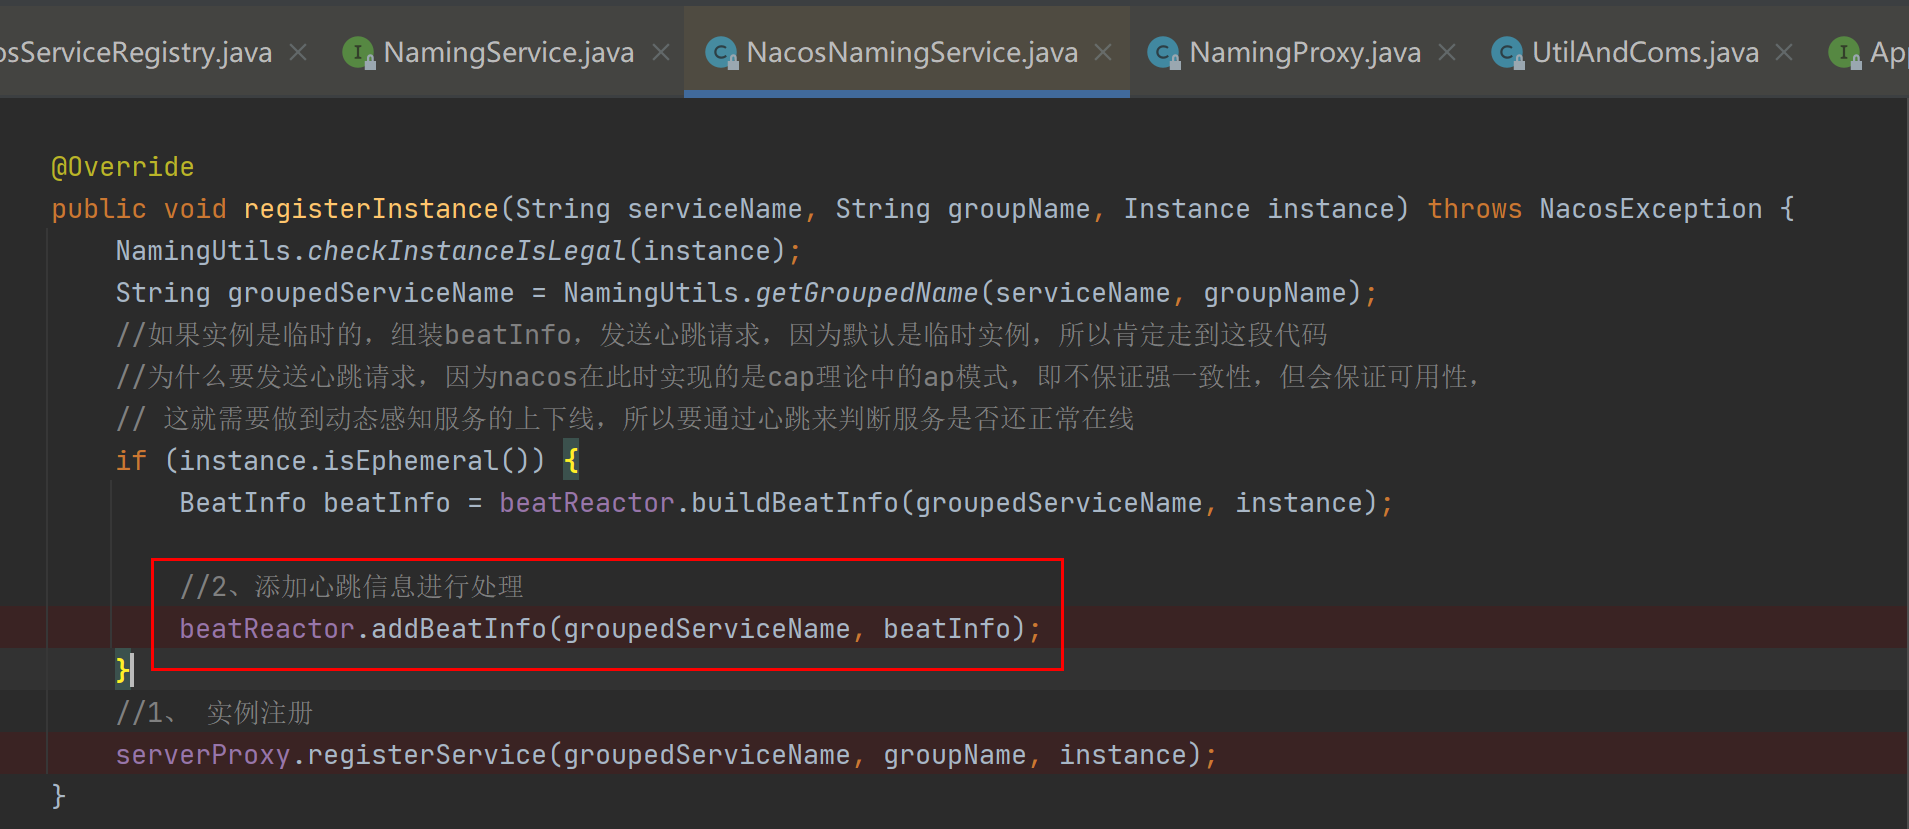The width and height of the screenshot is (1909, 829).
Task: Click the class icon on NacosNamingService.java tab
Action: pos(721,52)
